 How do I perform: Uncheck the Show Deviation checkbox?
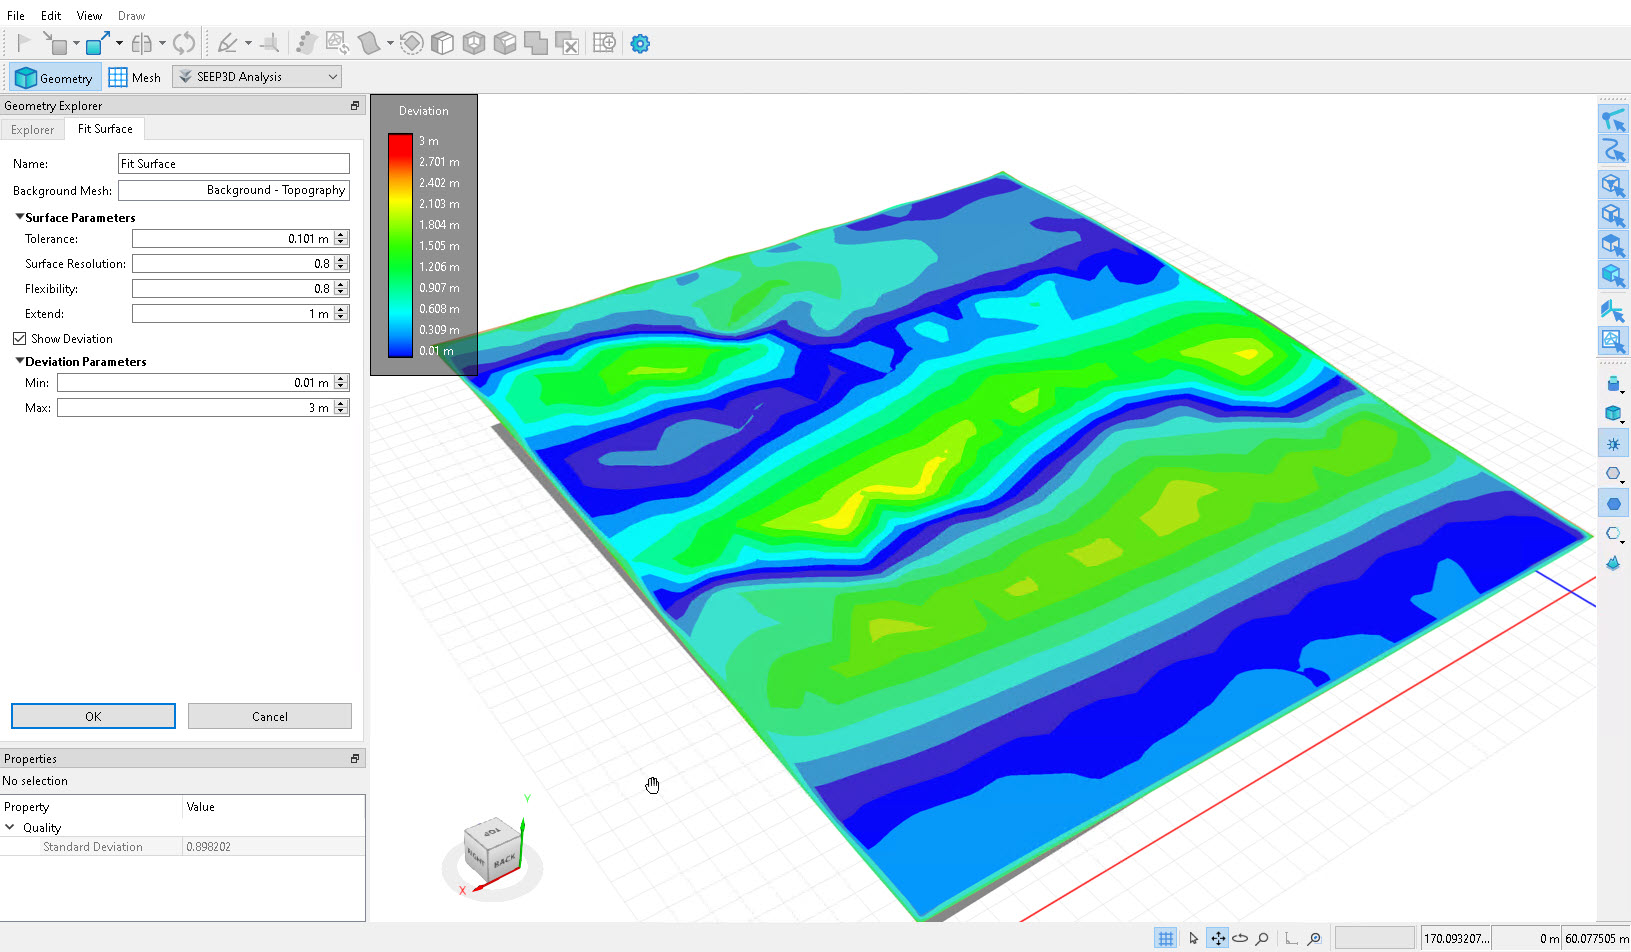pos(19,338)
